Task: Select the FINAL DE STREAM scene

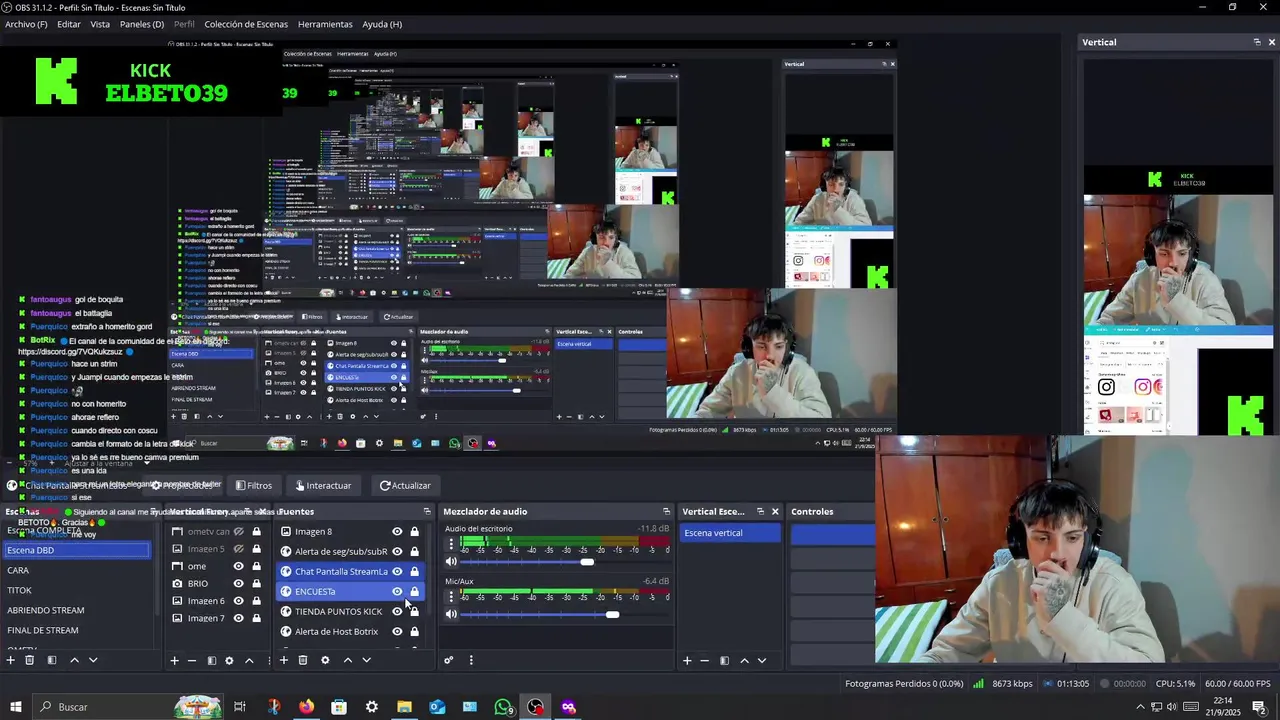Action: coord(78,630)
